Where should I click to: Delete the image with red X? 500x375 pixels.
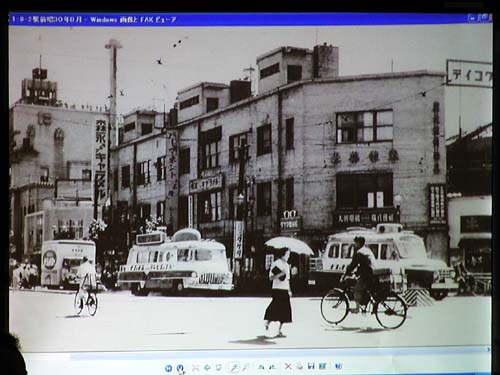click(x=288, y=367)
